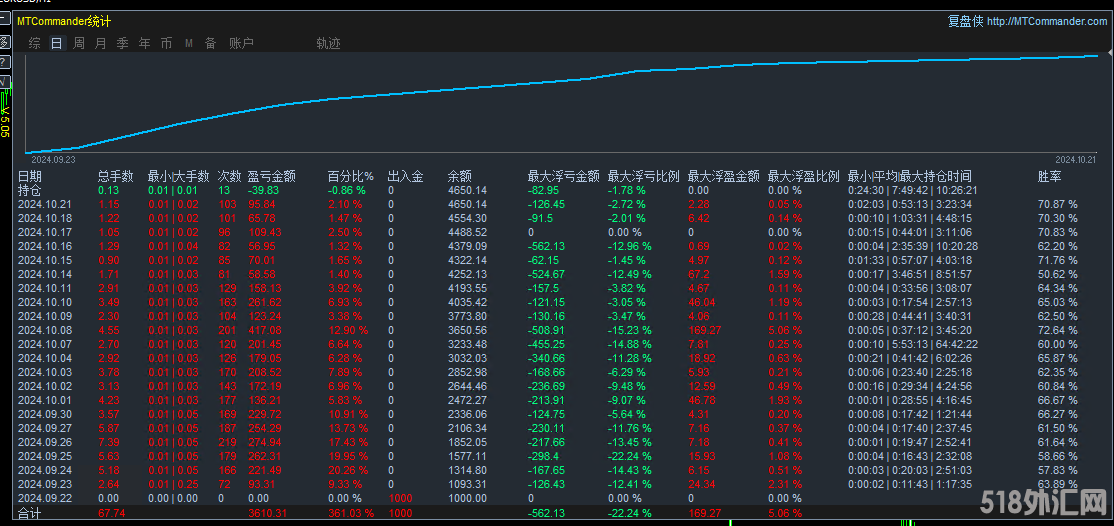Open the http://MTCommander.com link
Screen dimensions: 1114x526
[x=1047, y=21]
